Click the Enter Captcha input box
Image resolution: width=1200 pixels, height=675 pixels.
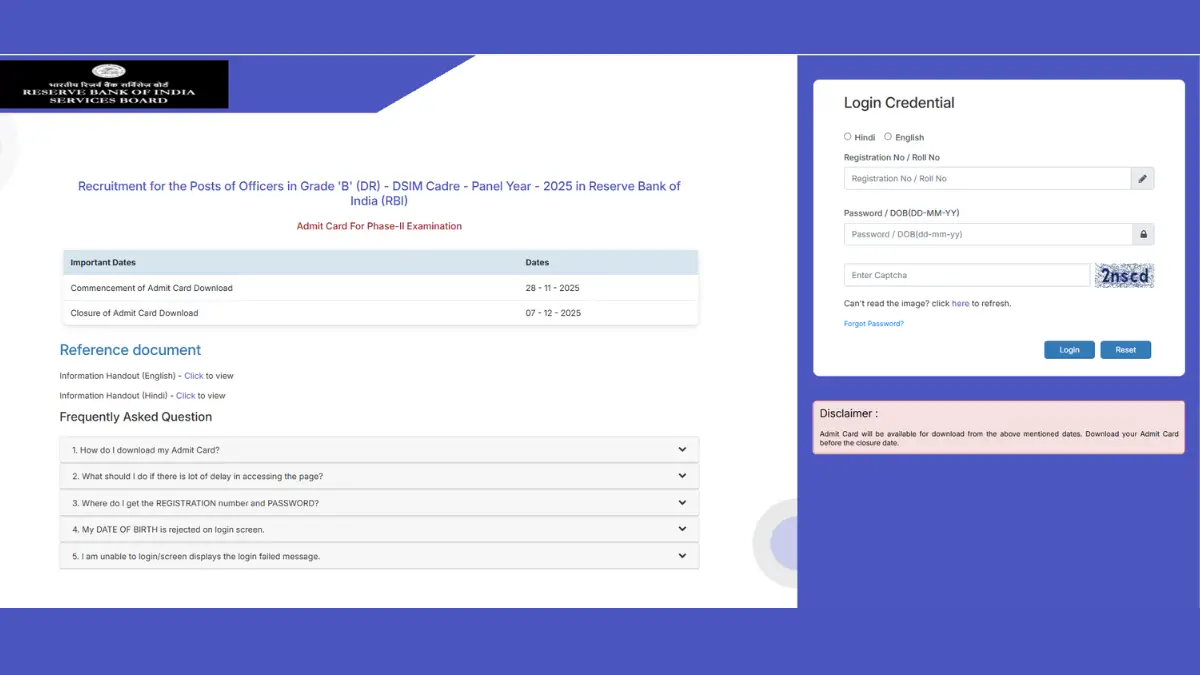(x=966, y=274)
